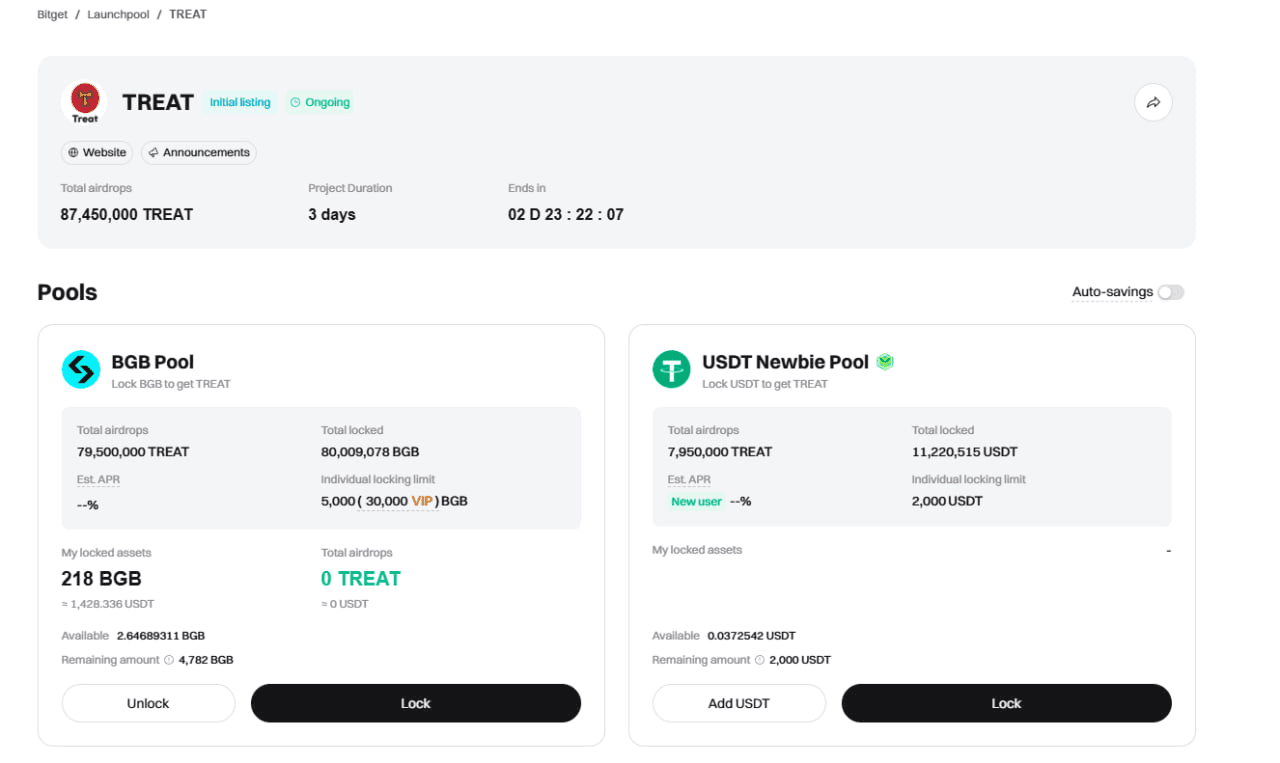Toggle the Auto-savings switch

coord(1170,292)
